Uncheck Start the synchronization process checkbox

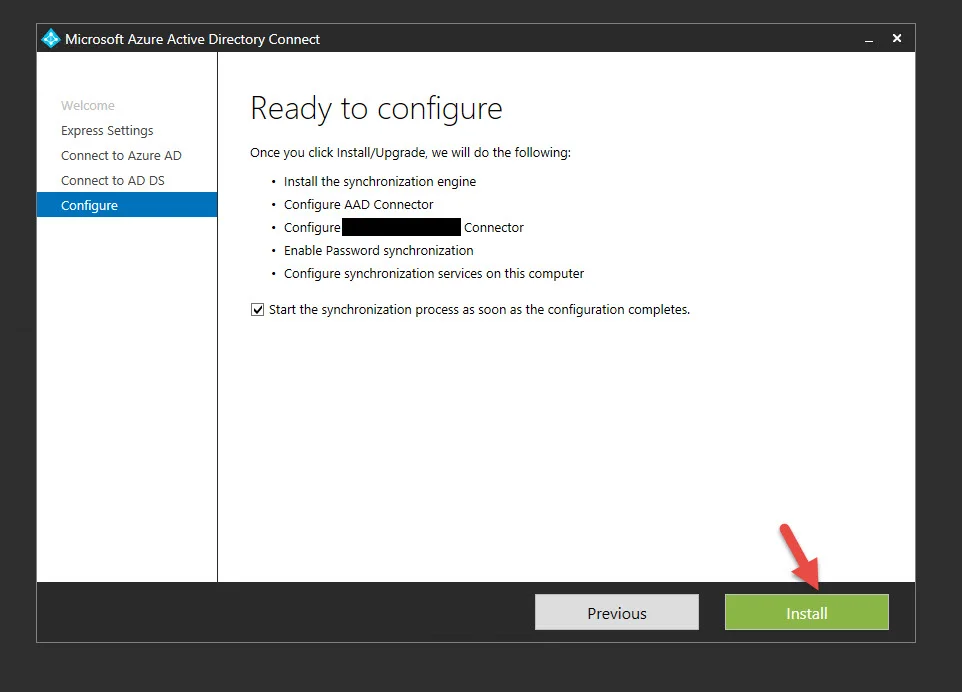[257, 310]
